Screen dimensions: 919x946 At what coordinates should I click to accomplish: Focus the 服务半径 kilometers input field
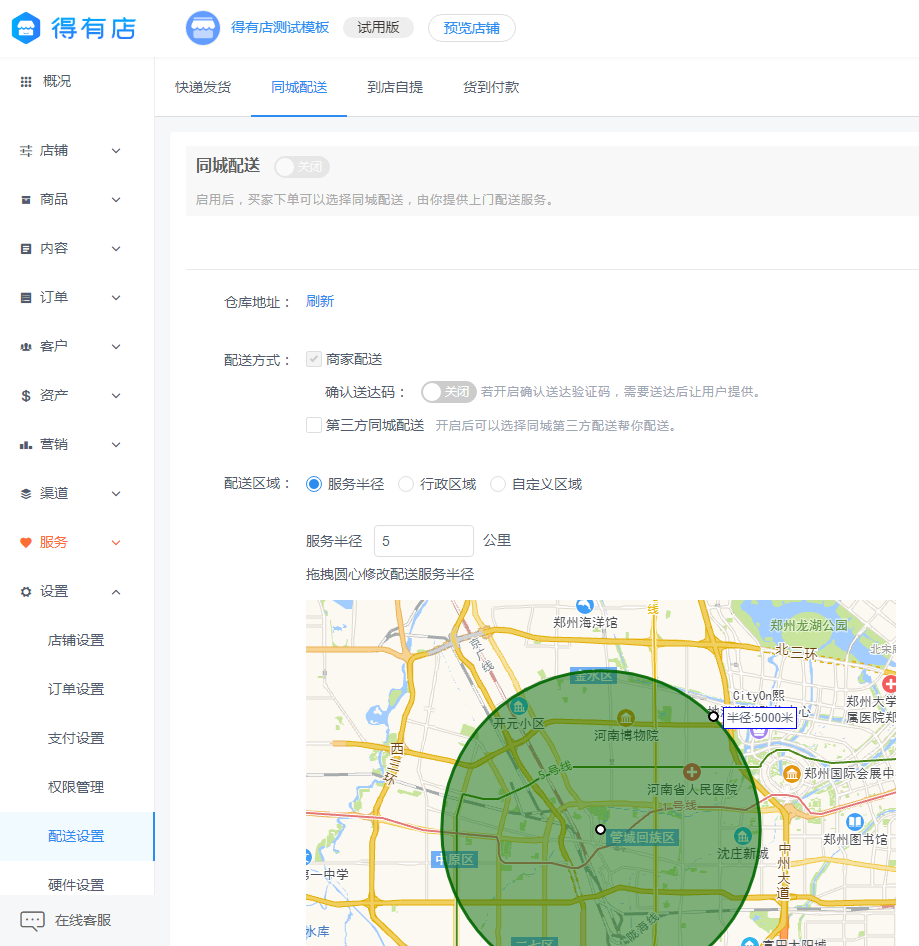424,541
